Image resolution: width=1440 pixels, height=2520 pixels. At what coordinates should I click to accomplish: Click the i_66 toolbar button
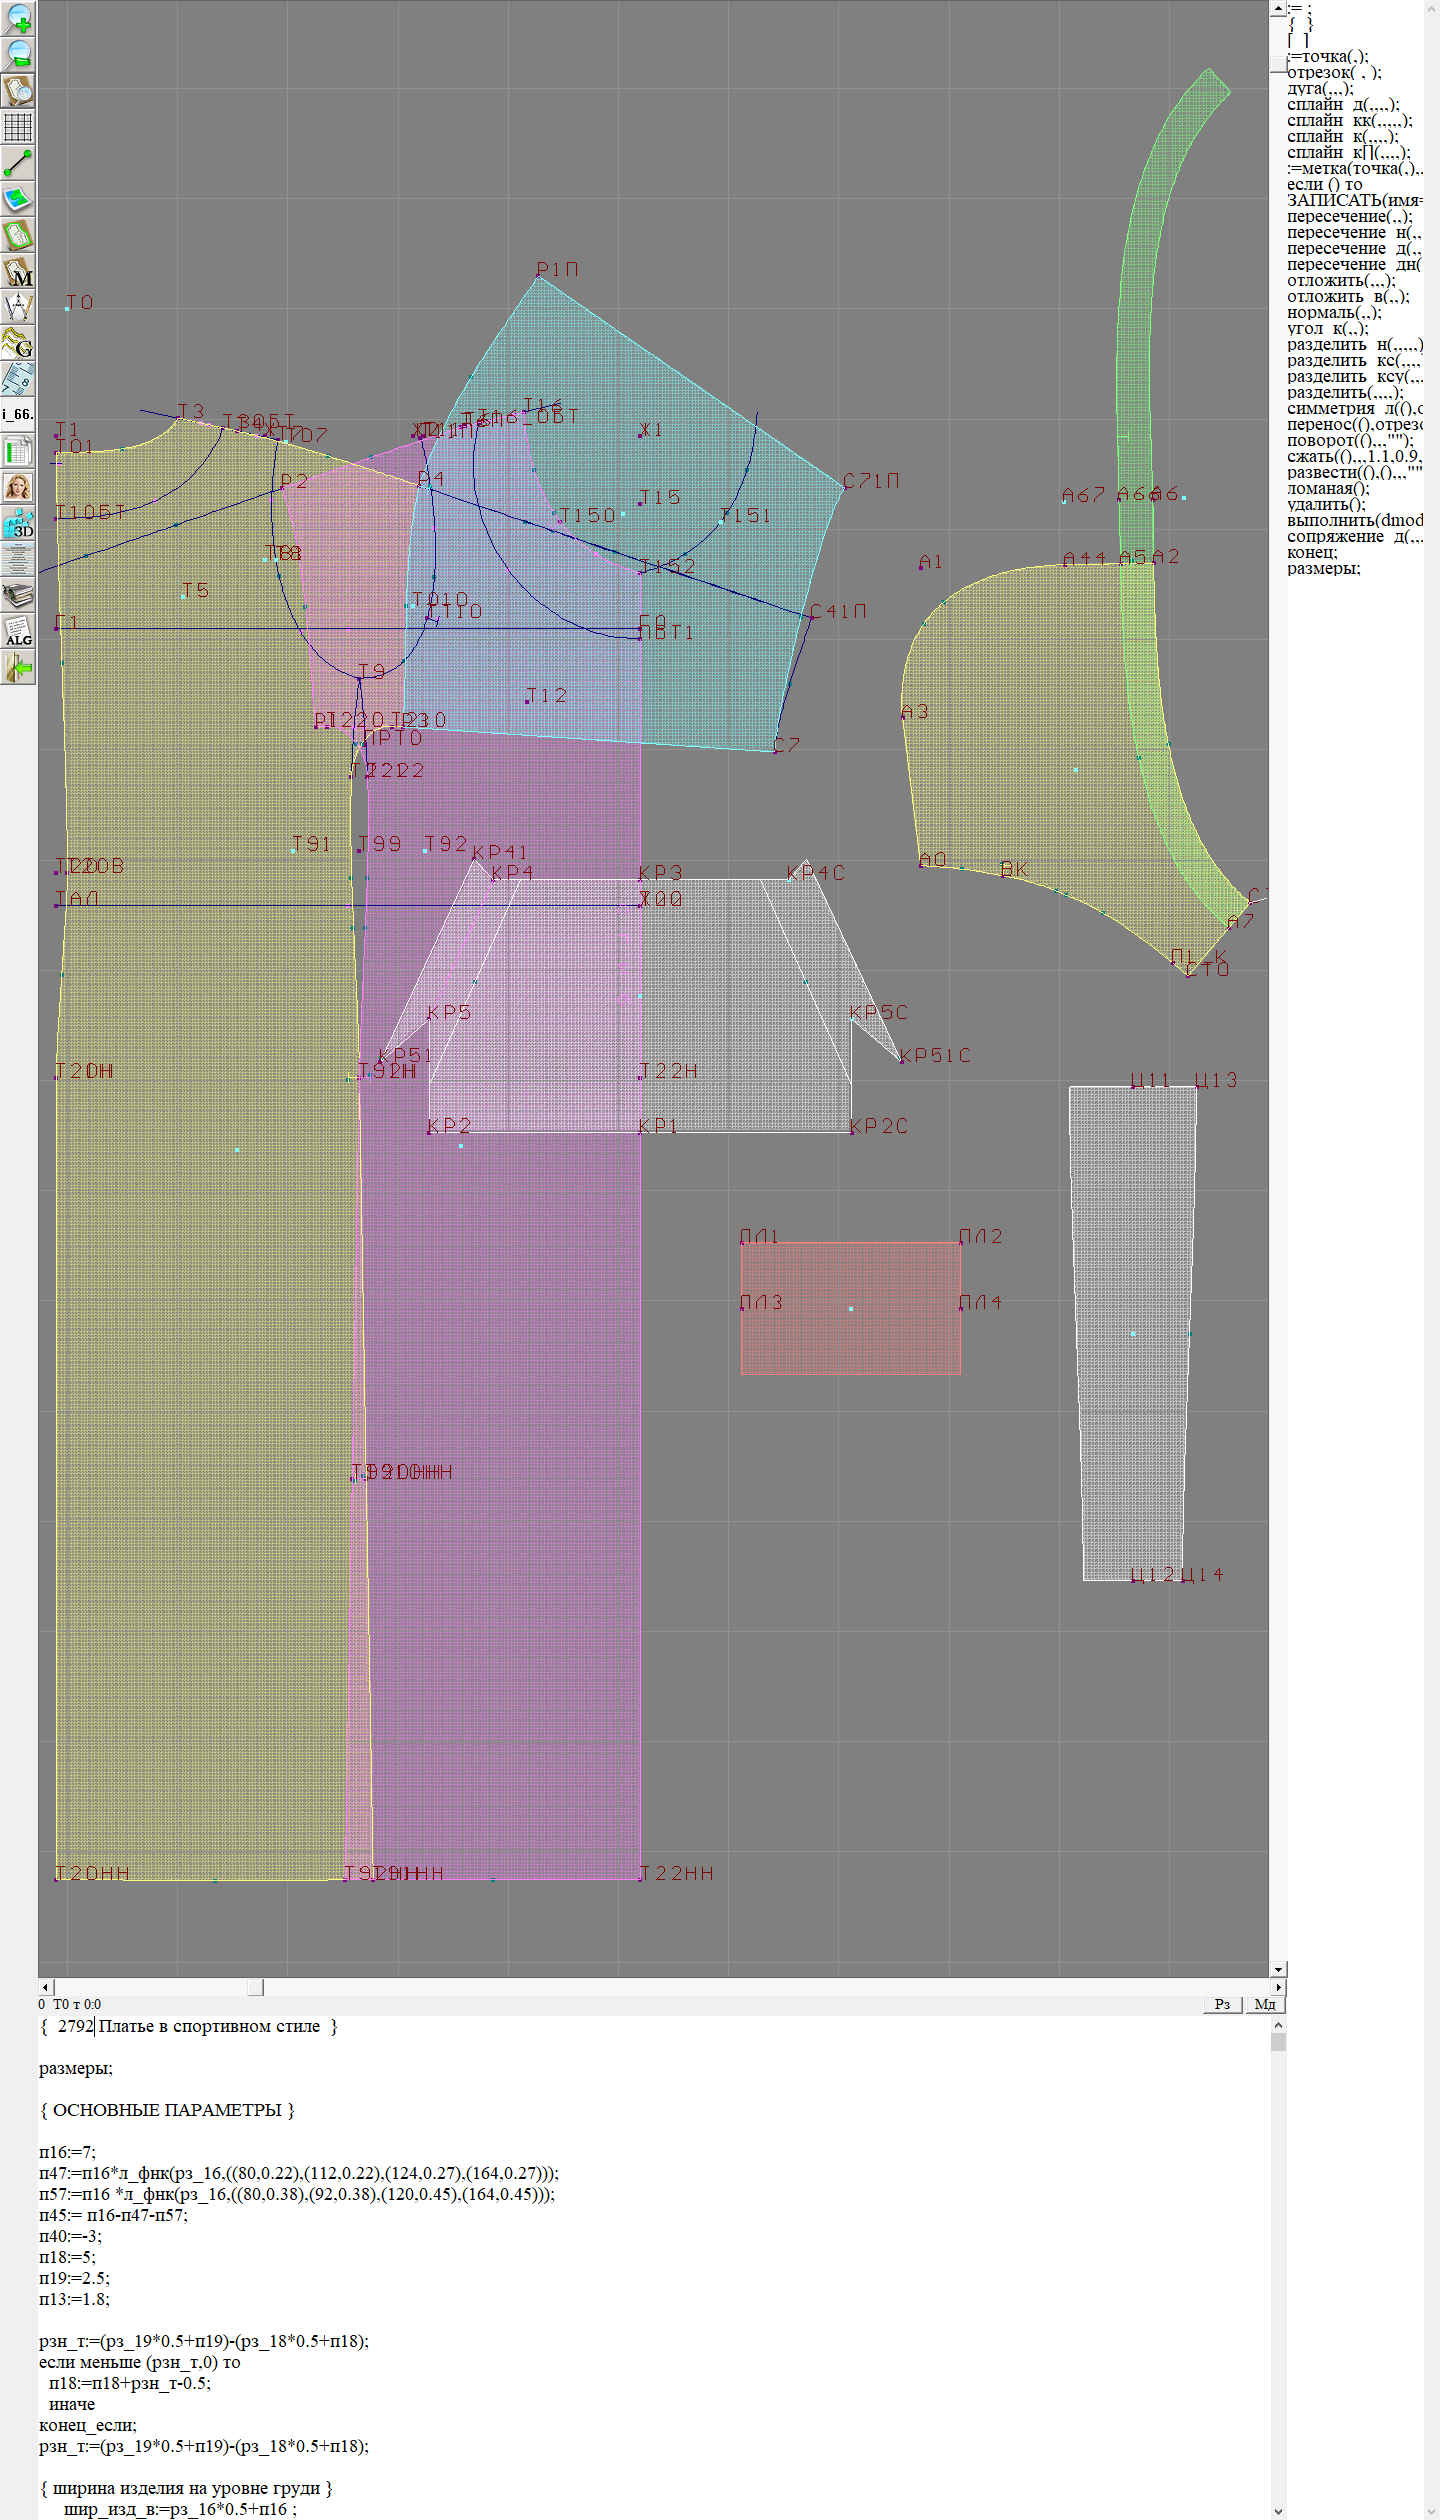pos(18,414)
